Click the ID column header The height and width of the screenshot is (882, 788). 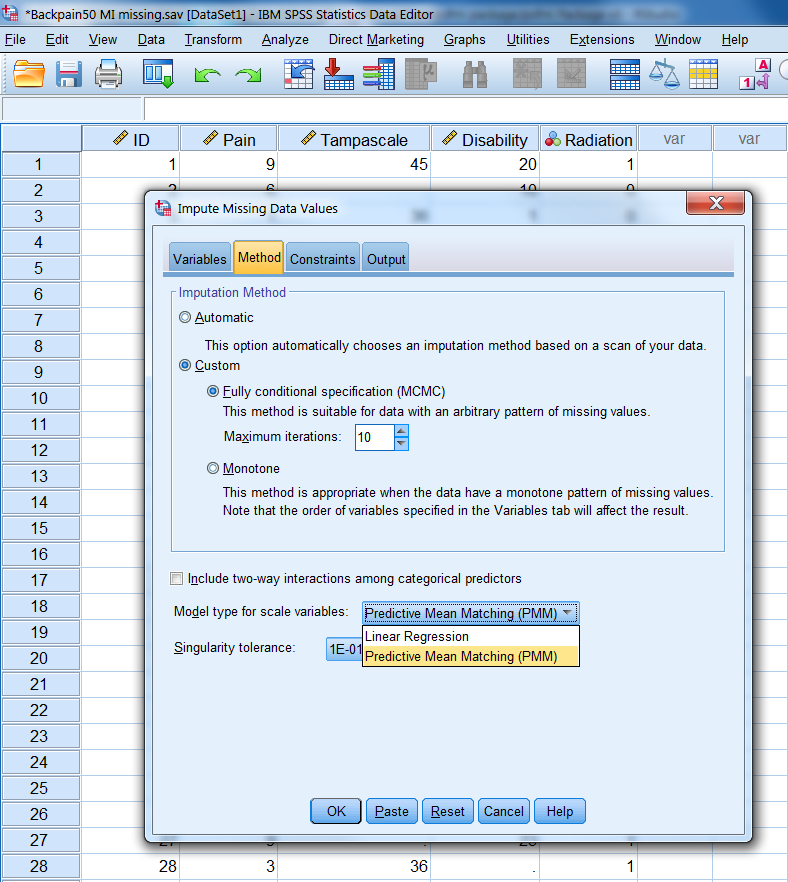pyautogui.click(x=130, y=139)
